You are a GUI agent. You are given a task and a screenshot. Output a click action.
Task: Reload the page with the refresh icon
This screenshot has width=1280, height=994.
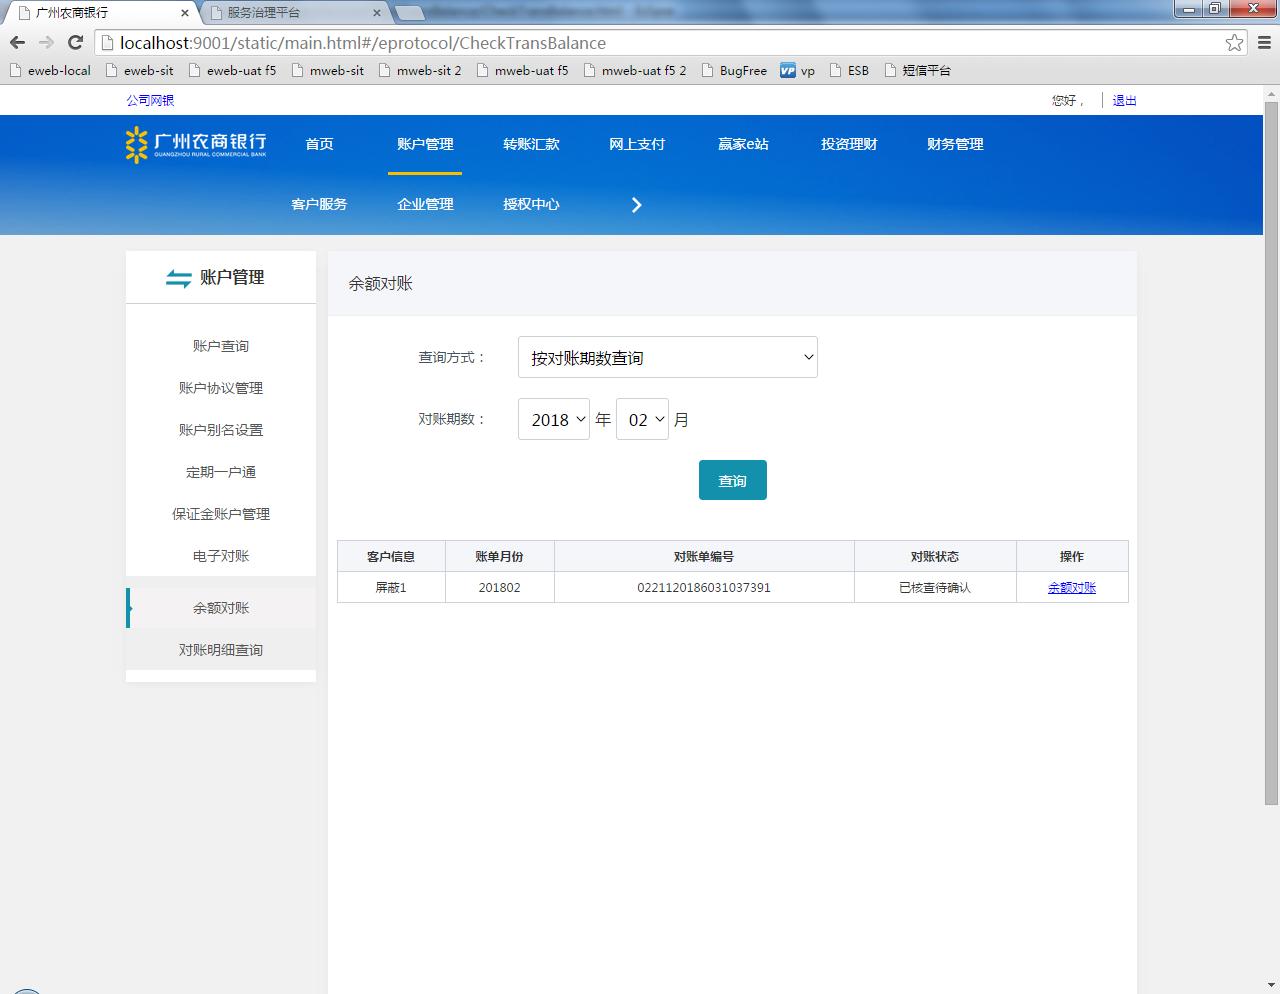click(75, 43)
